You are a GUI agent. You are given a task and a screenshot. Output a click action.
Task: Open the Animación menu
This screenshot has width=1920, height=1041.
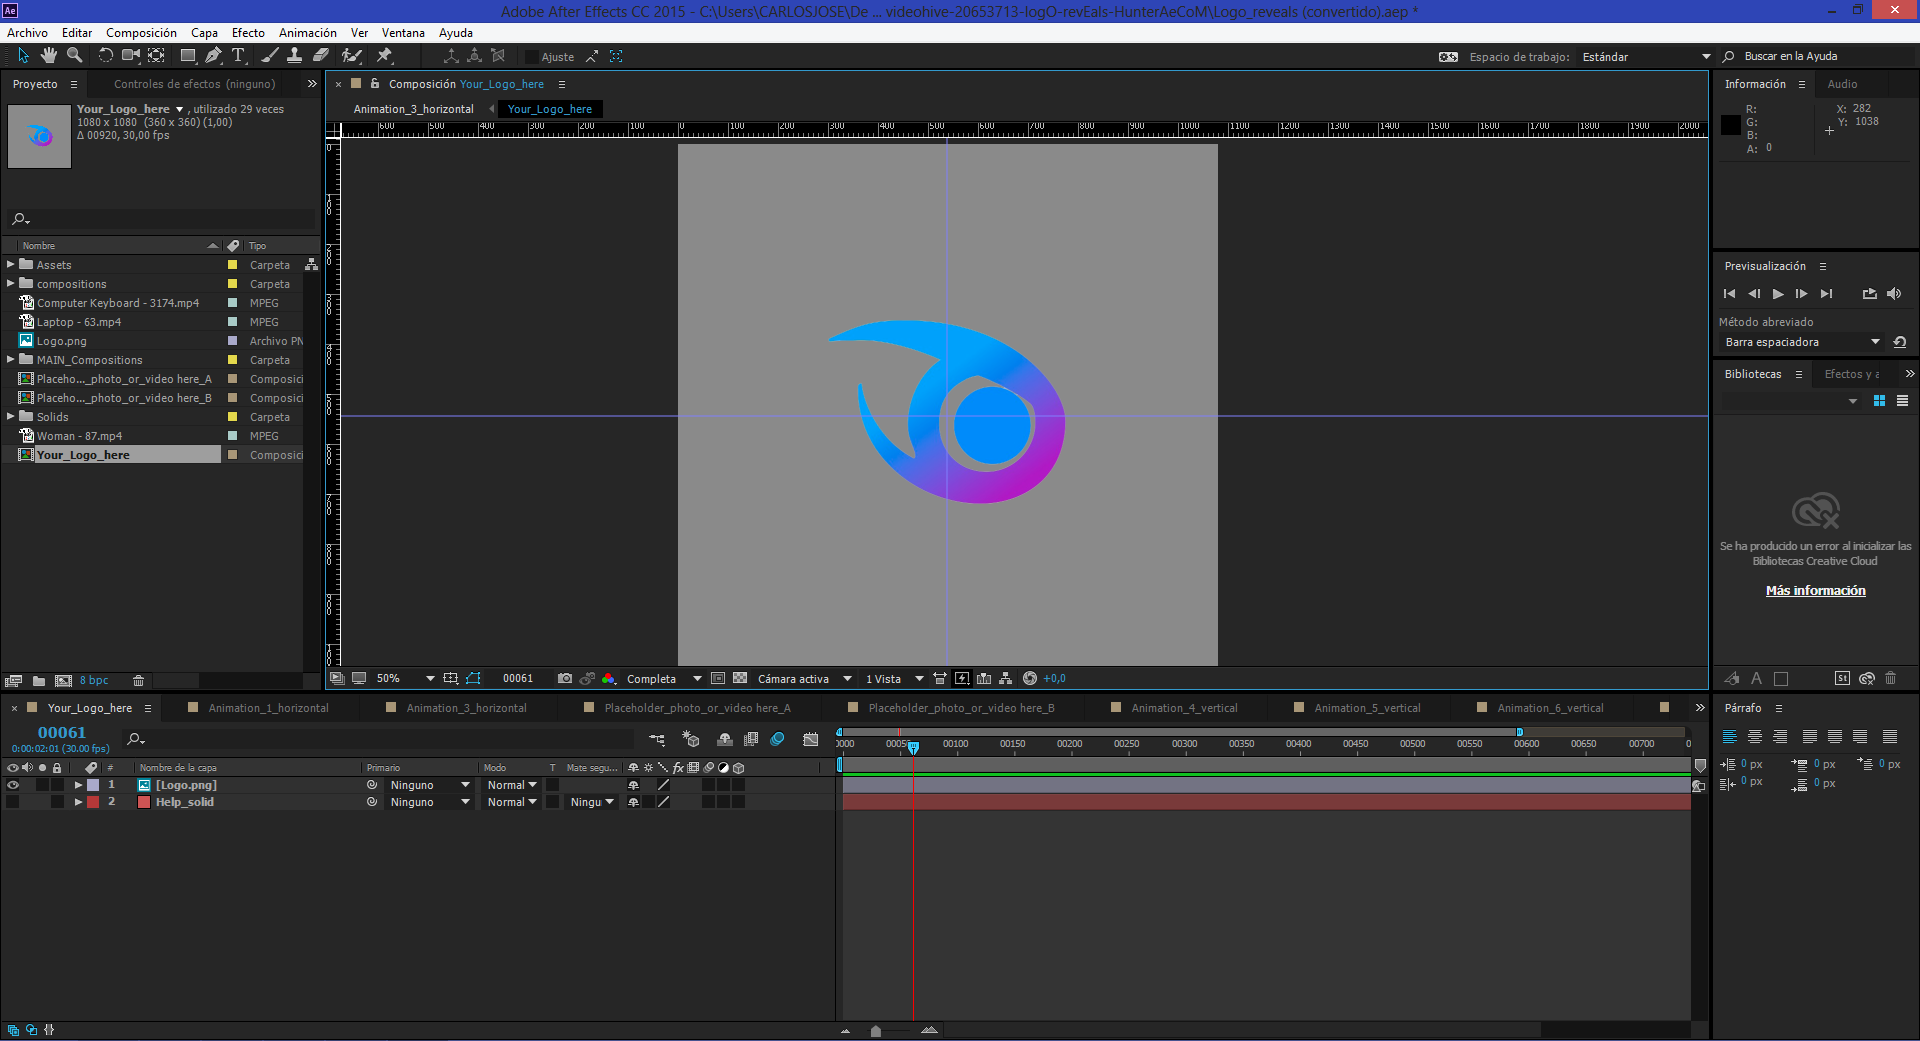308,33
